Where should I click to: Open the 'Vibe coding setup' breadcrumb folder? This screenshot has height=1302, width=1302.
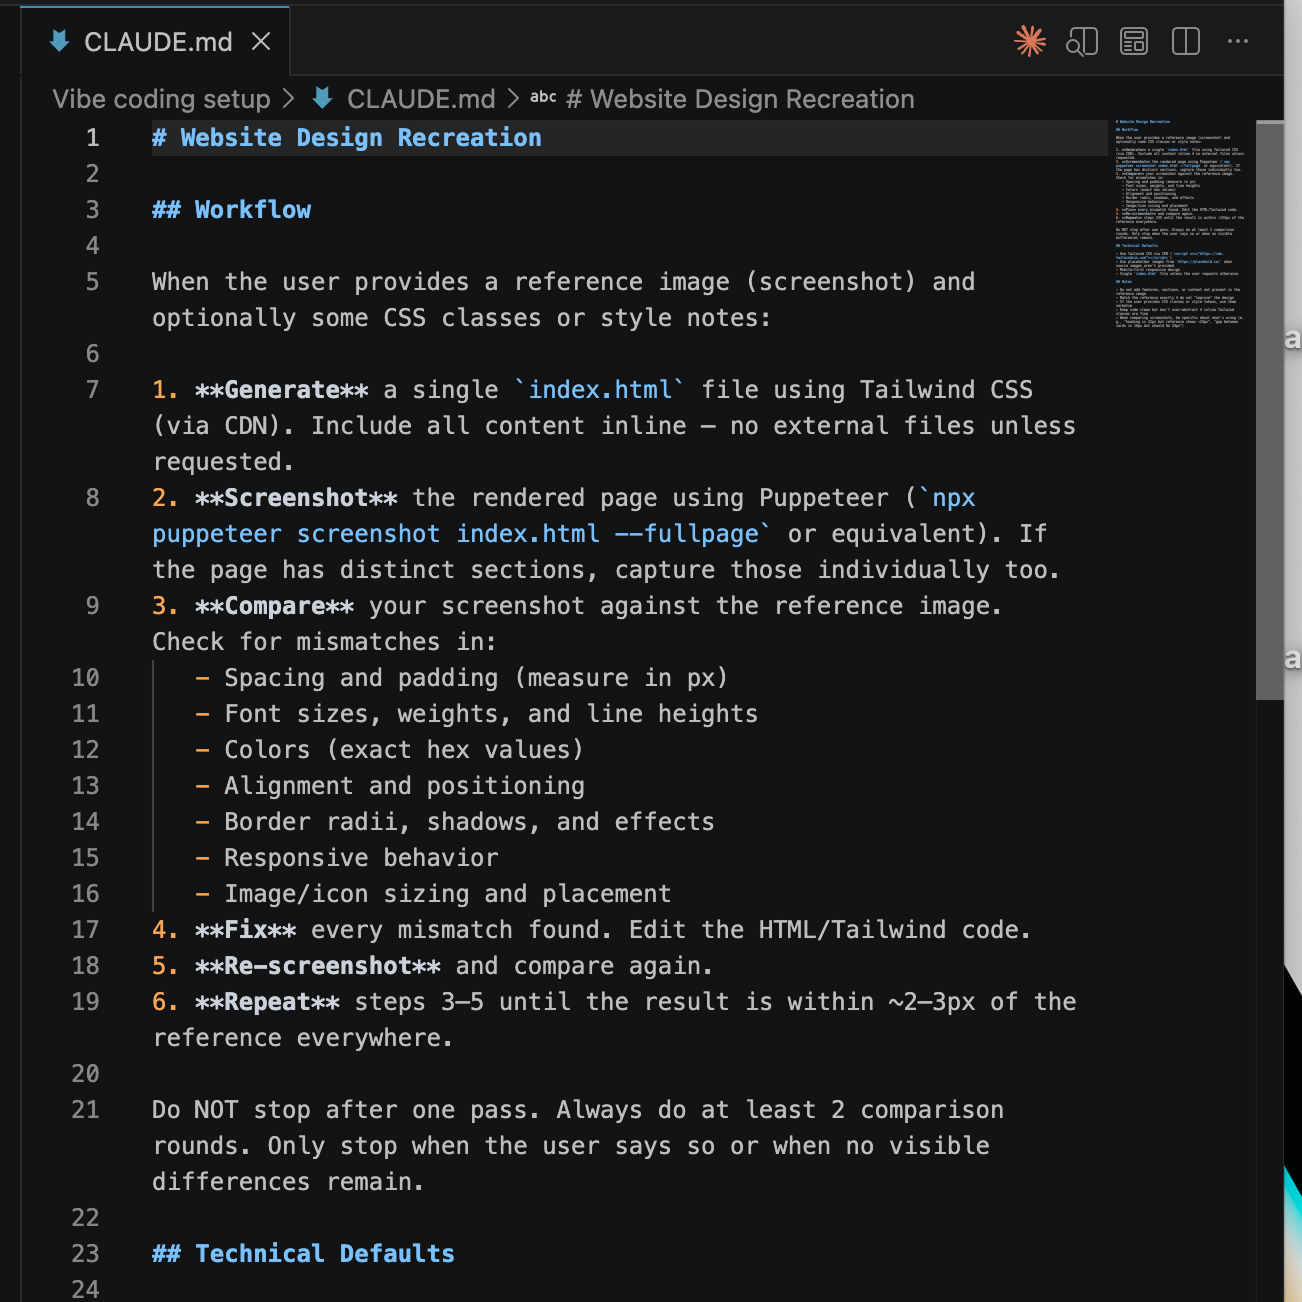(161, 99)
